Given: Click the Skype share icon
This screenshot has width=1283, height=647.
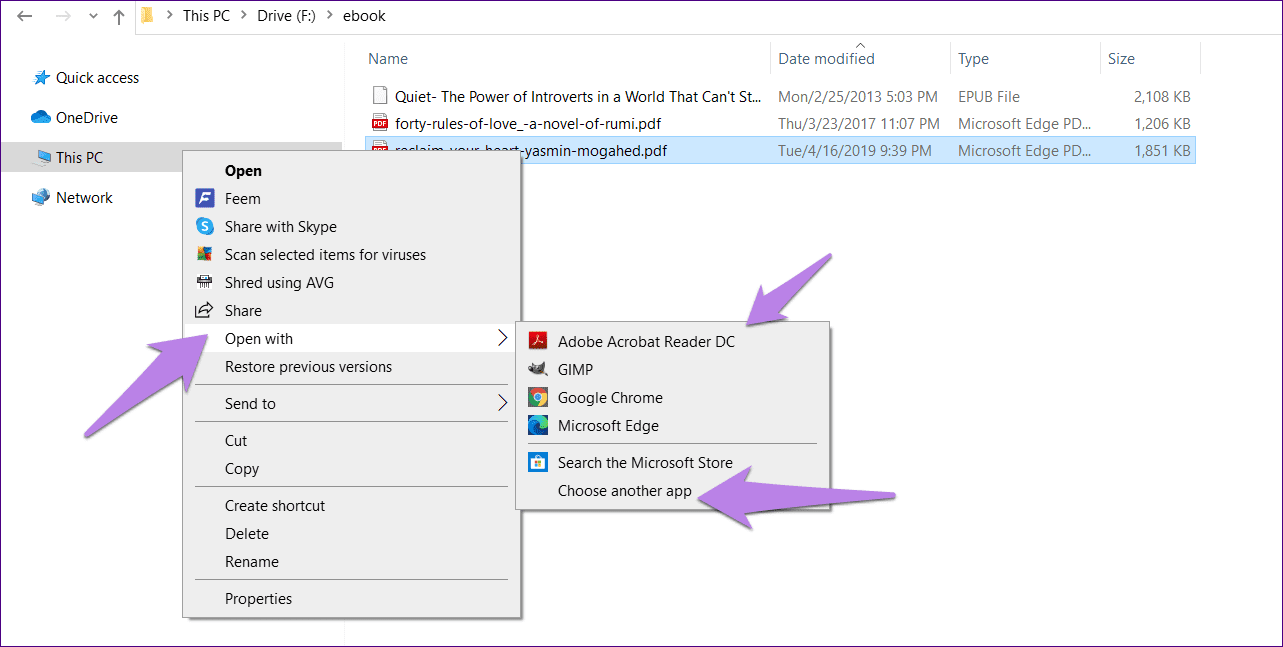Looking at the screenshot, I should point(204,226).
